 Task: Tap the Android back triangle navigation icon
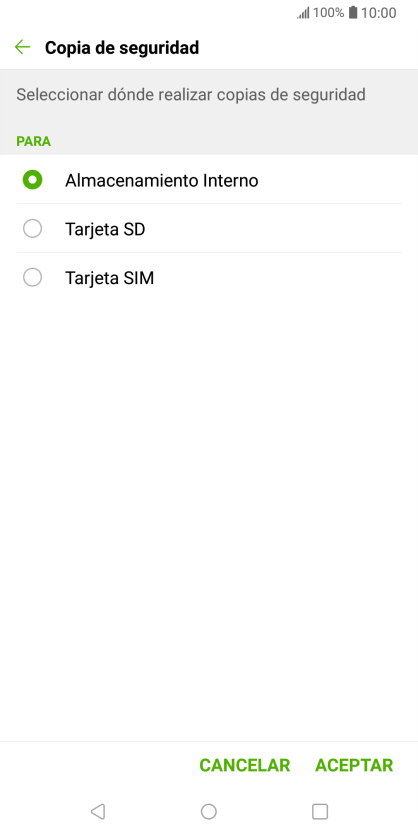pyautogui.click(x=98, y=811)
